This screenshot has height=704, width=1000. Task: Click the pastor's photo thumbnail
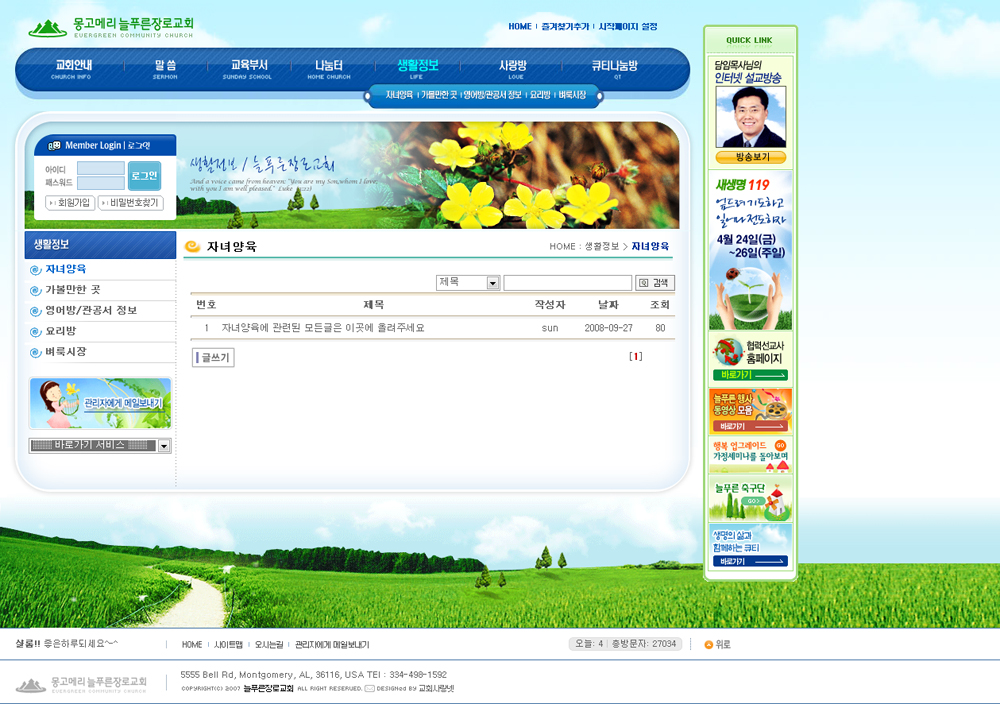click(x=750, y=117)
